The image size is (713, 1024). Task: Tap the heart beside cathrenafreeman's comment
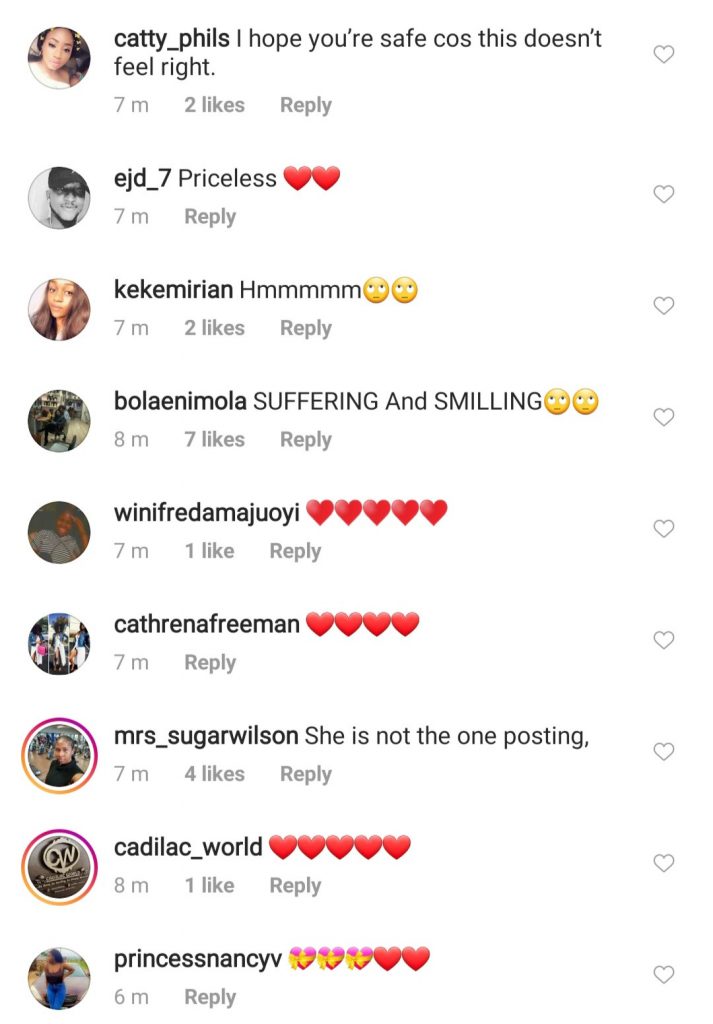coord(664,640)
